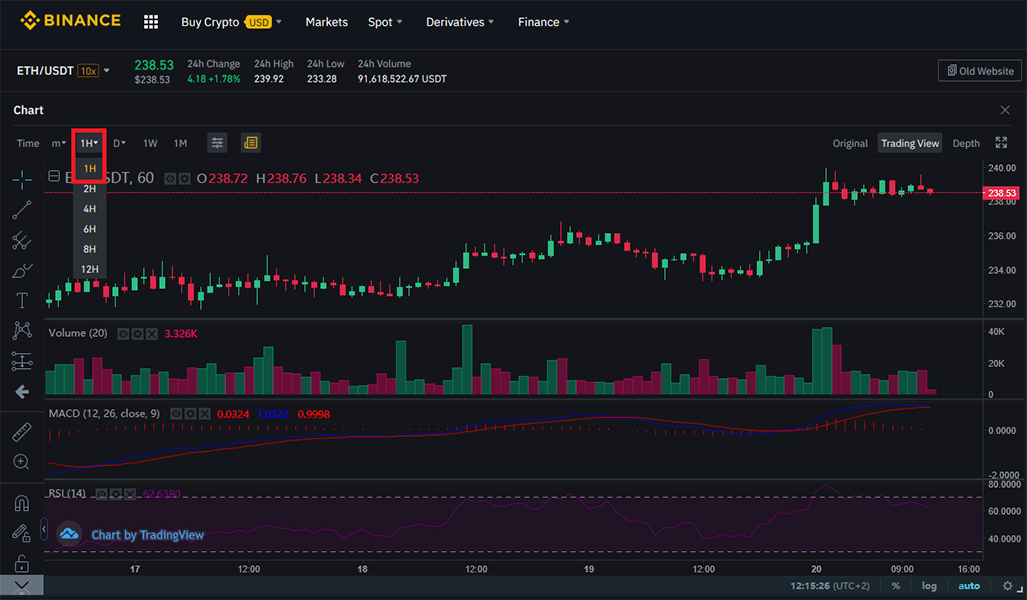Choose 8H from the interval list
This screenshot has width=1027, height=600.
(90, 250)
